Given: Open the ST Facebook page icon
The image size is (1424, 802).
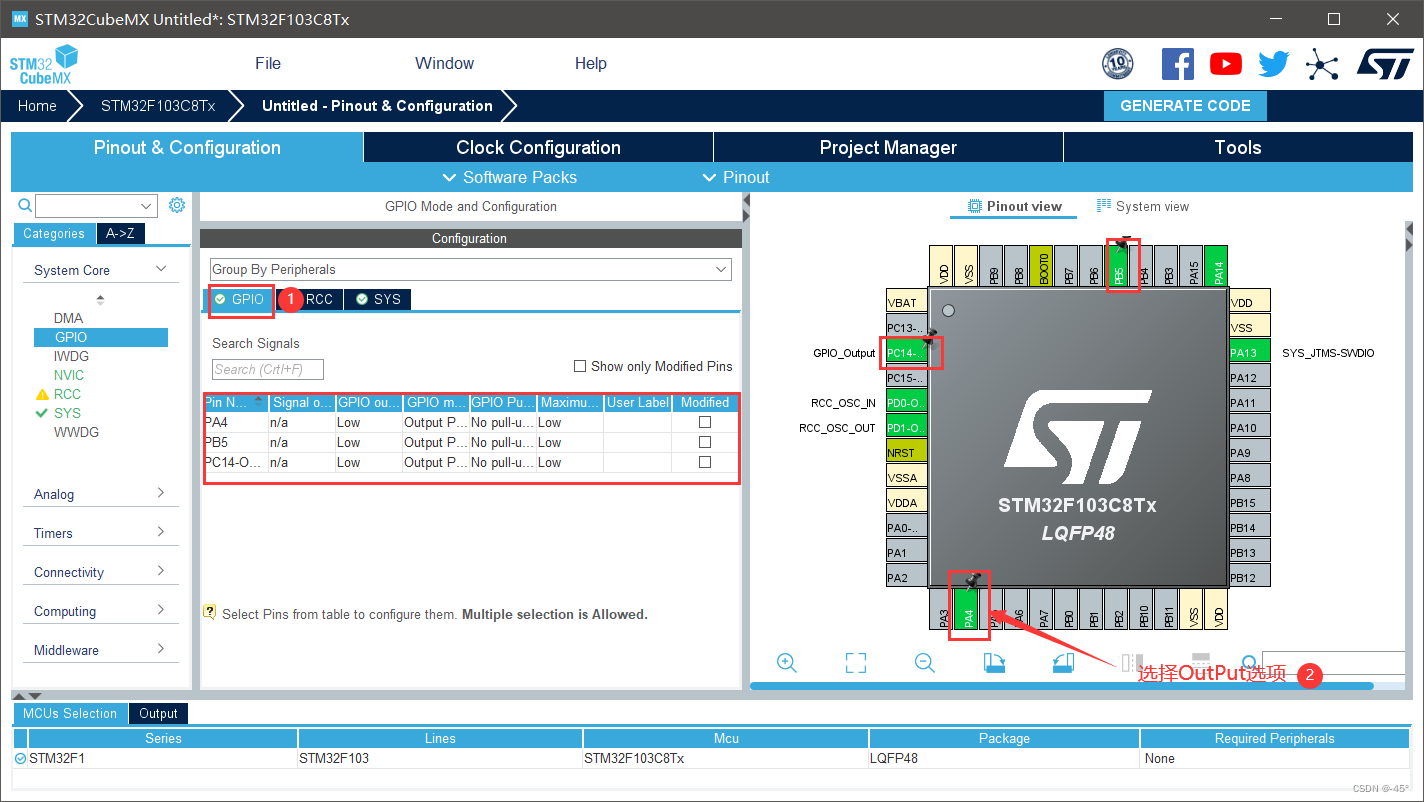Looking at the screenshot, I should tap(1178, 64).
